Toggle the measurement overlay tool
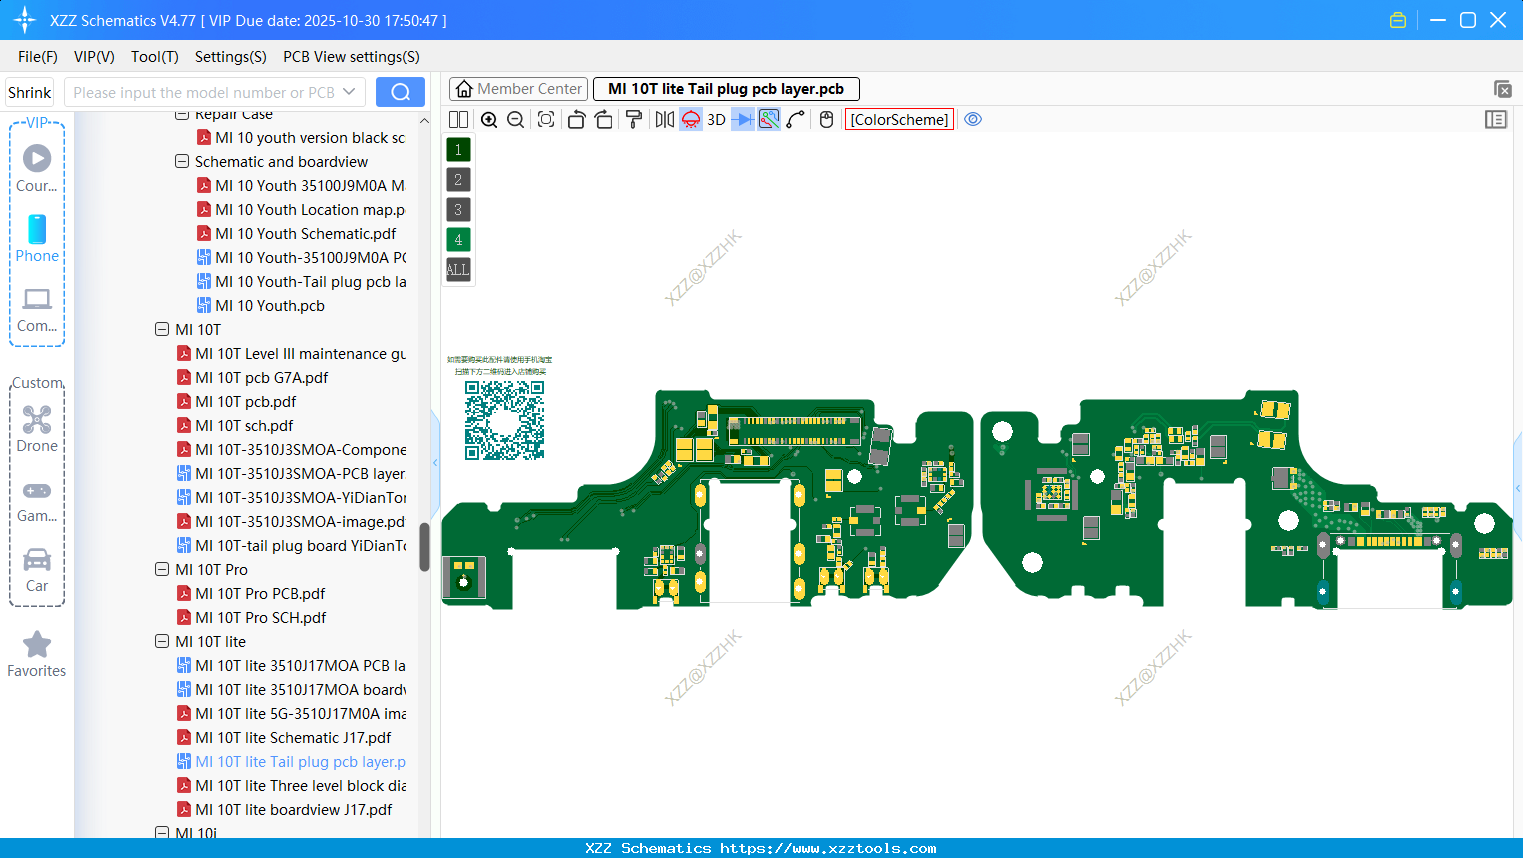The width and height of the screenshot is (1523, 858). (770, 119)
